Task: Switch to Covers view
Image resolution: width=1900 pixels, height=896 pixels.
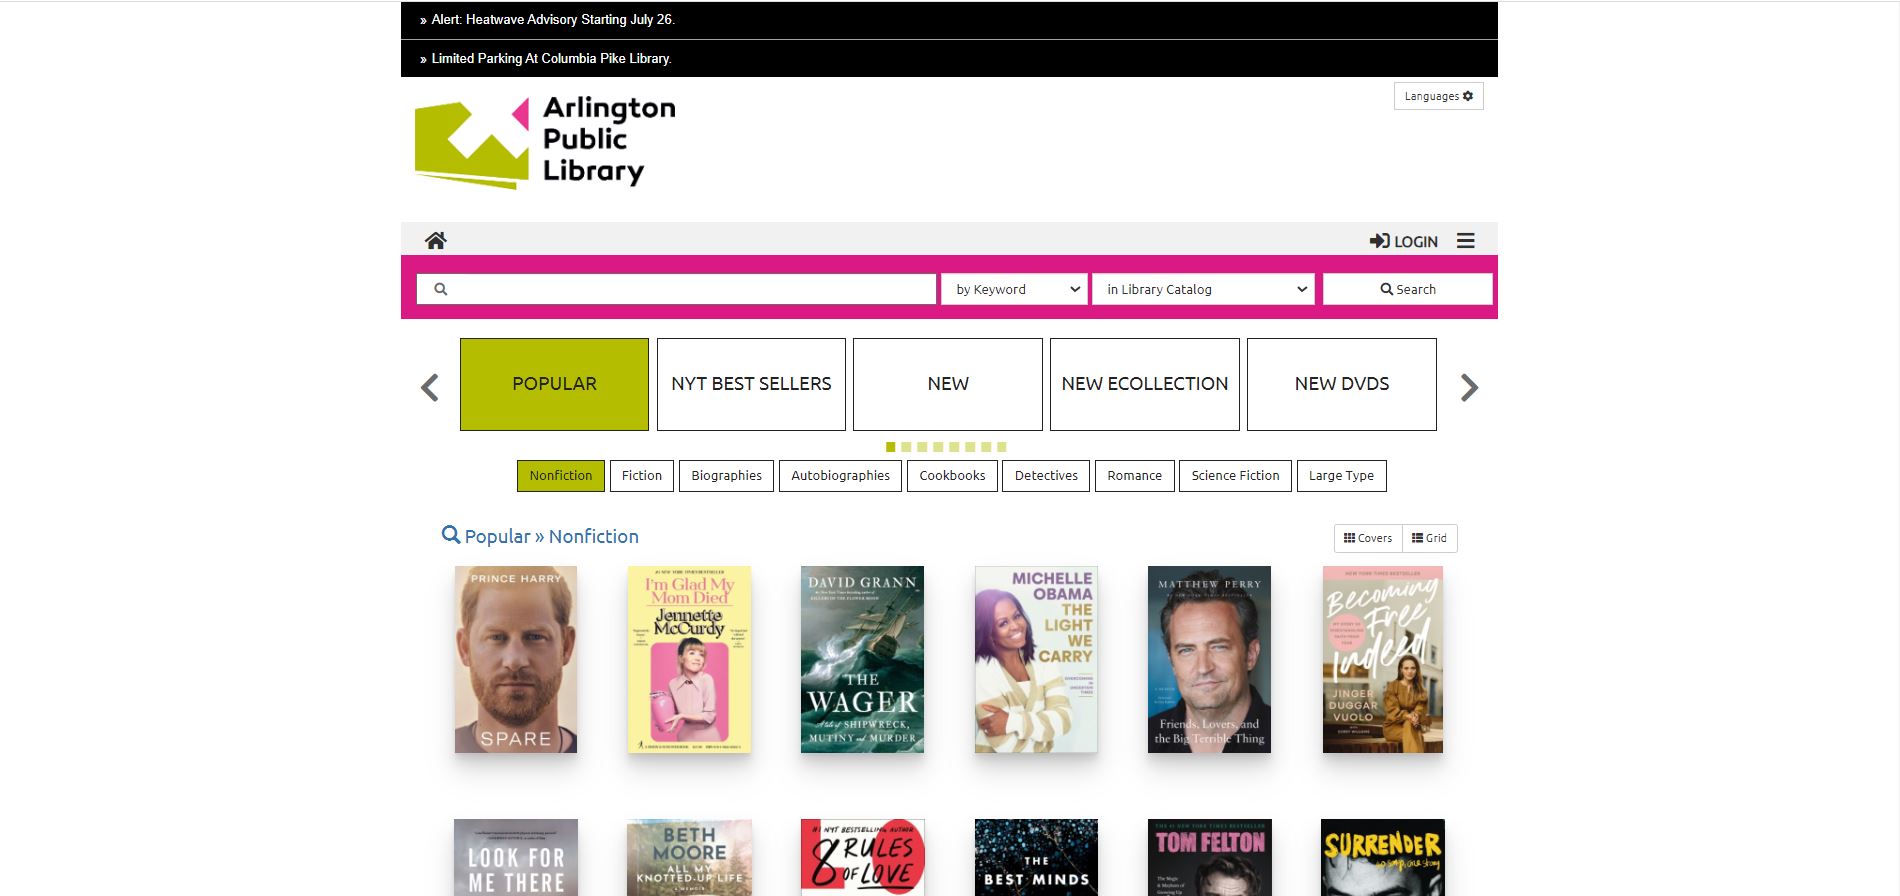Action: click(1368, 538)
